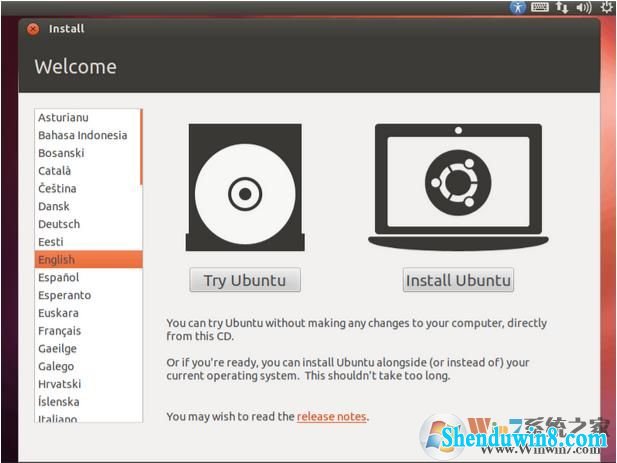Select Esperanto language
This screenshot has height=463, width=617.
(88, 295)
